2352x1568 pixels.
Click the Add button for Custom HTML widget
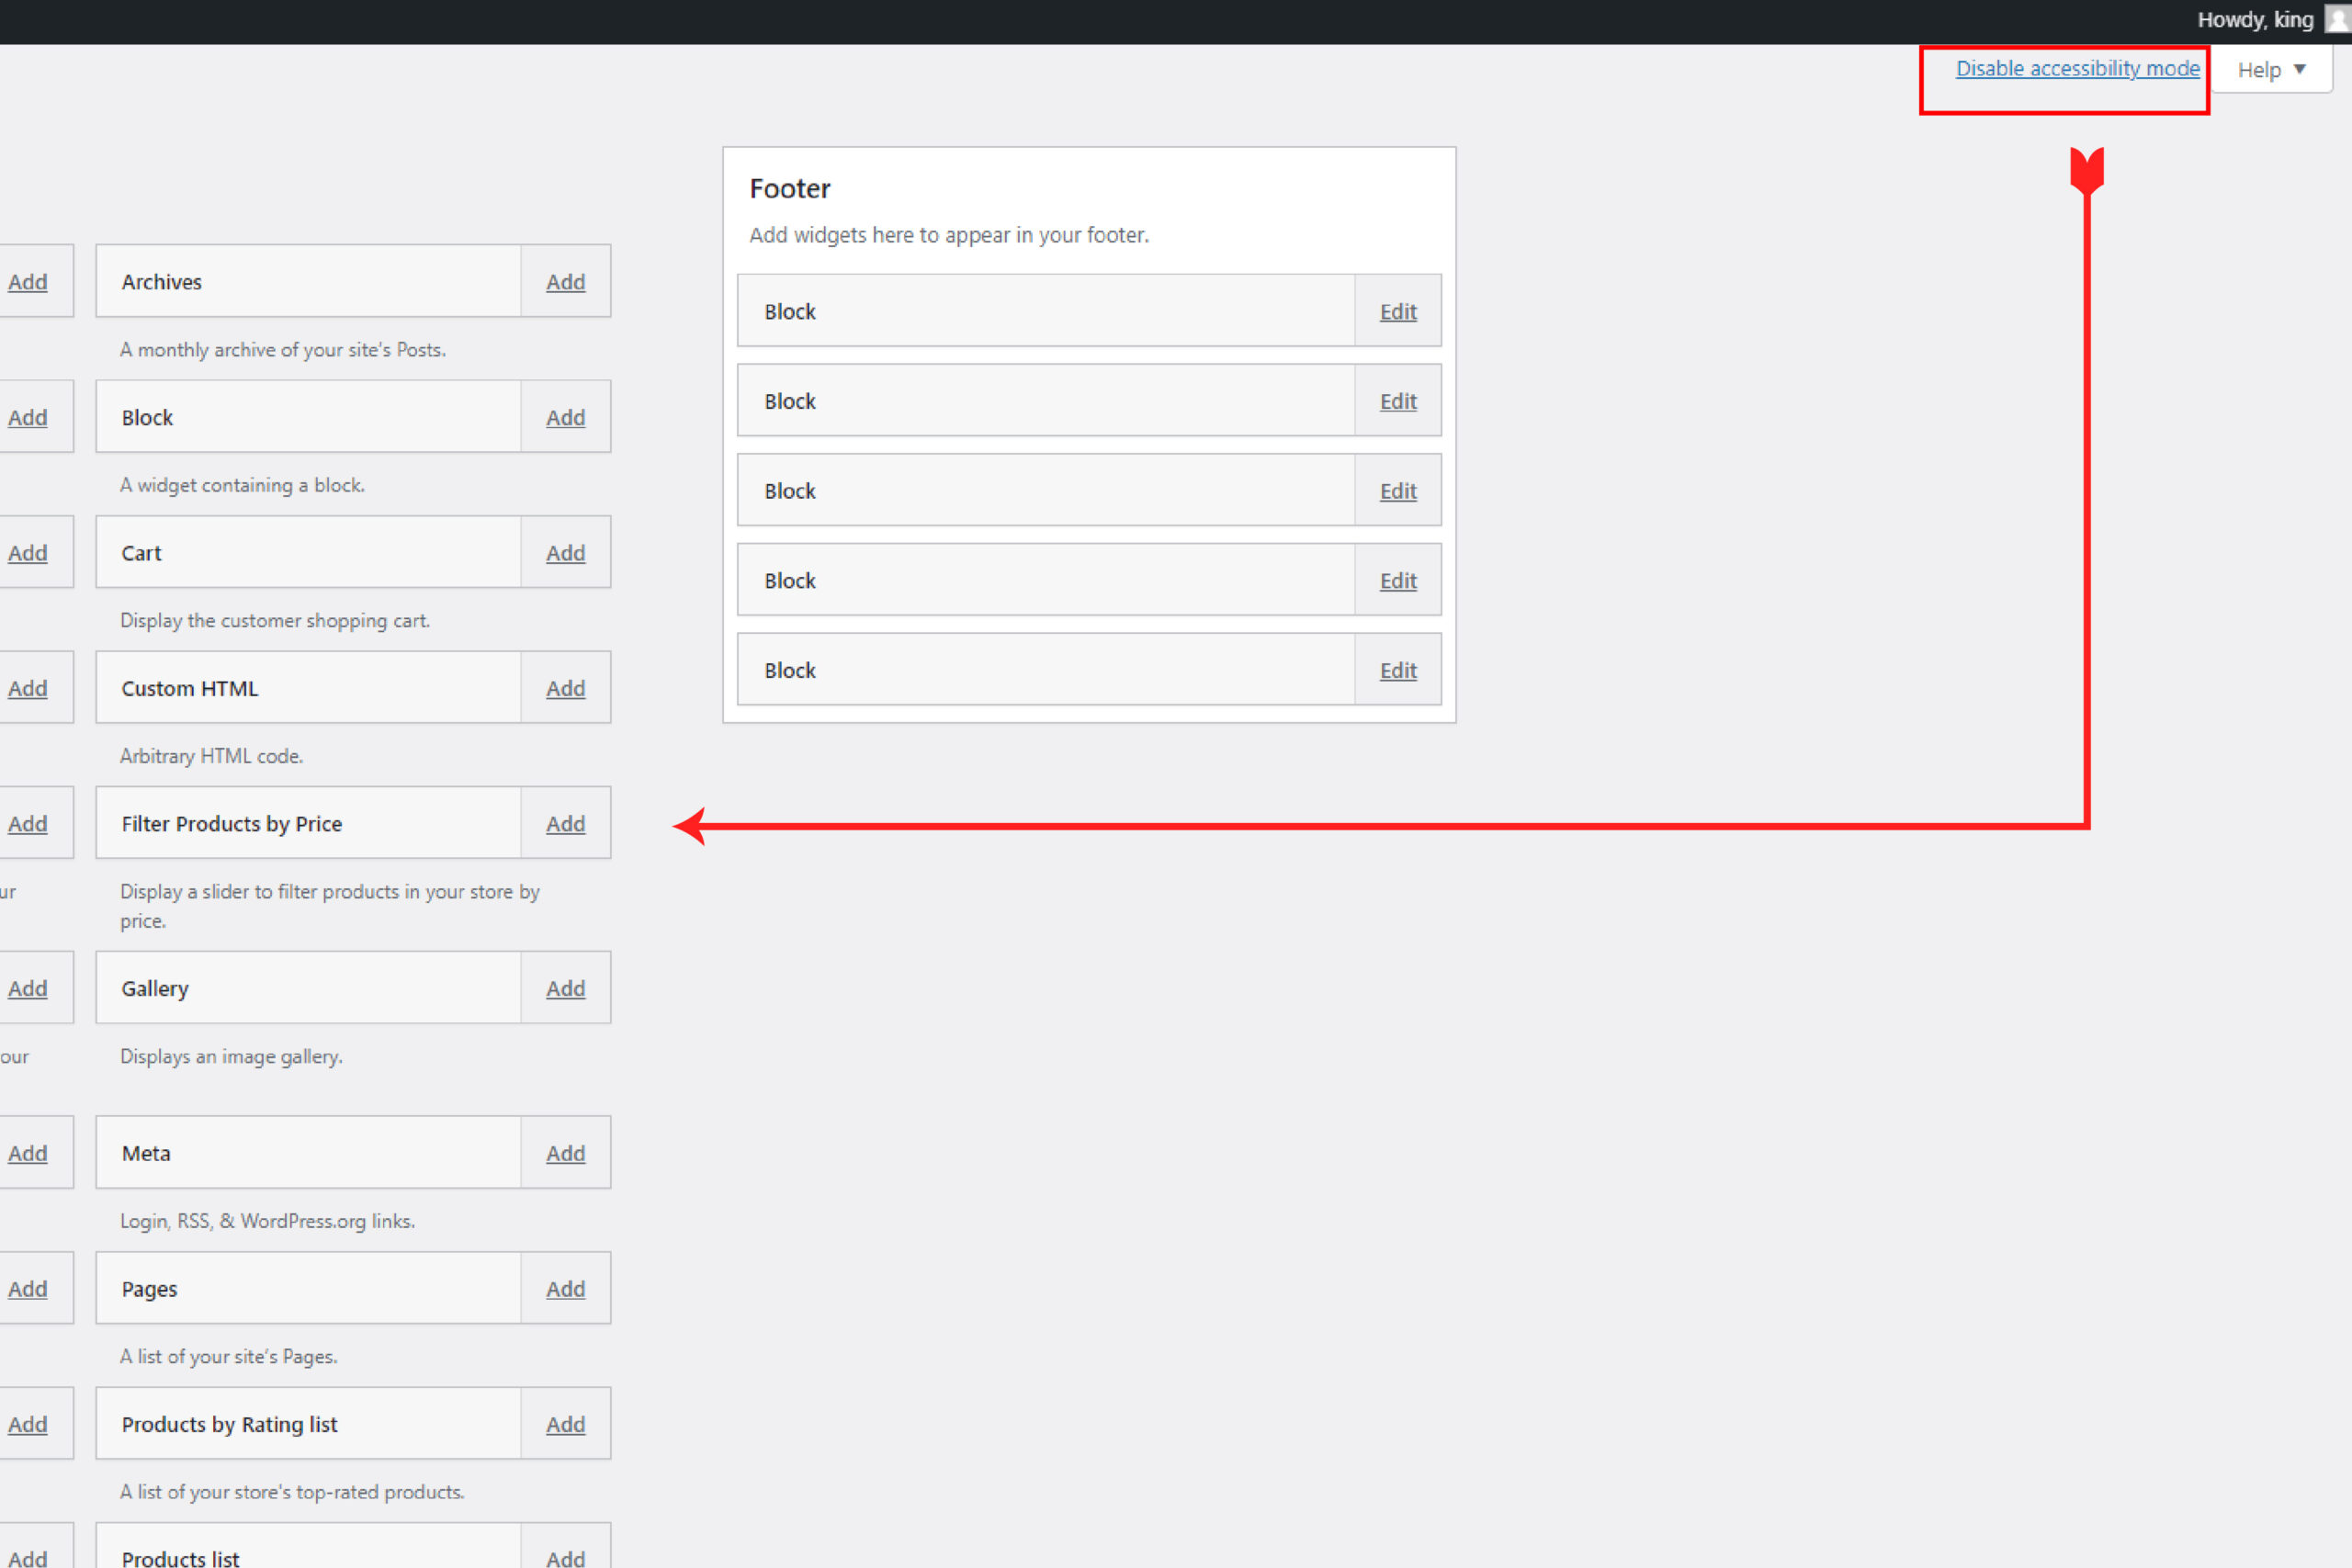(563, 686)
